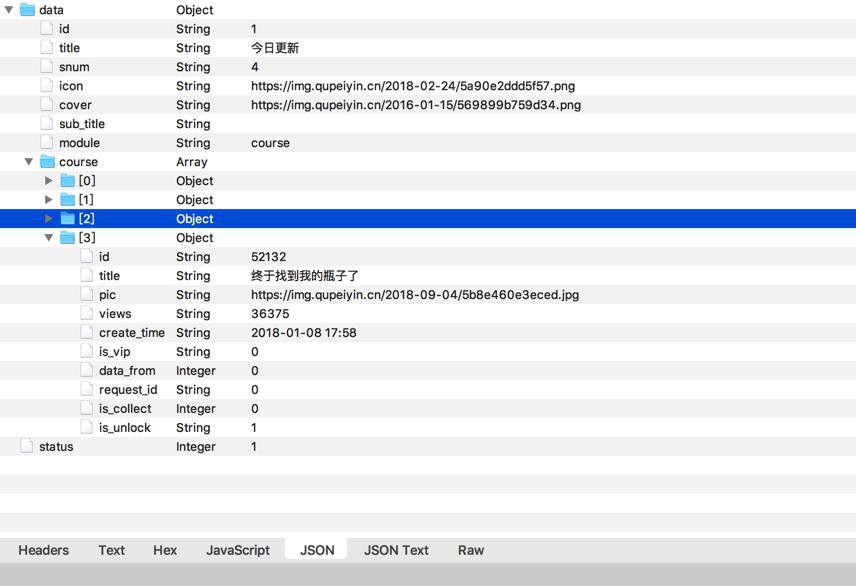Viewport: 856px width, 586px height.
Task: Click file icon next to module
Action: [x=47, y=143]
